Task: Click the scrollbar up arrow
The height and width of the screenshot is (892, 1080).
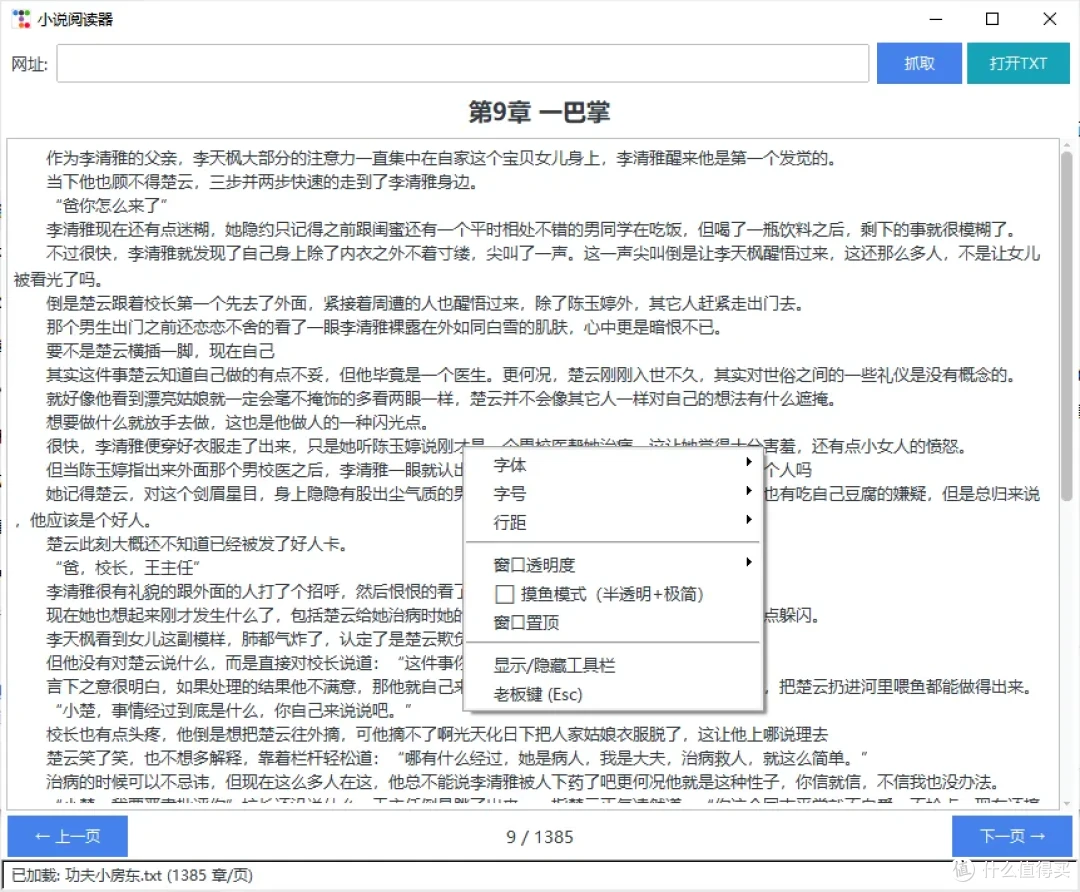Action: [1066, 145]
